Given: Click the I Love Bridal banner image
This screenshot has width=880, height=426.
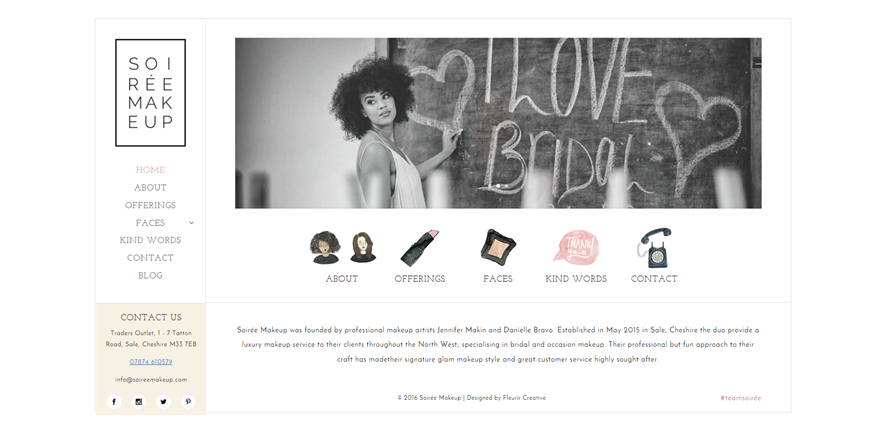Looking at the screenshot, I should click(498, 123).
